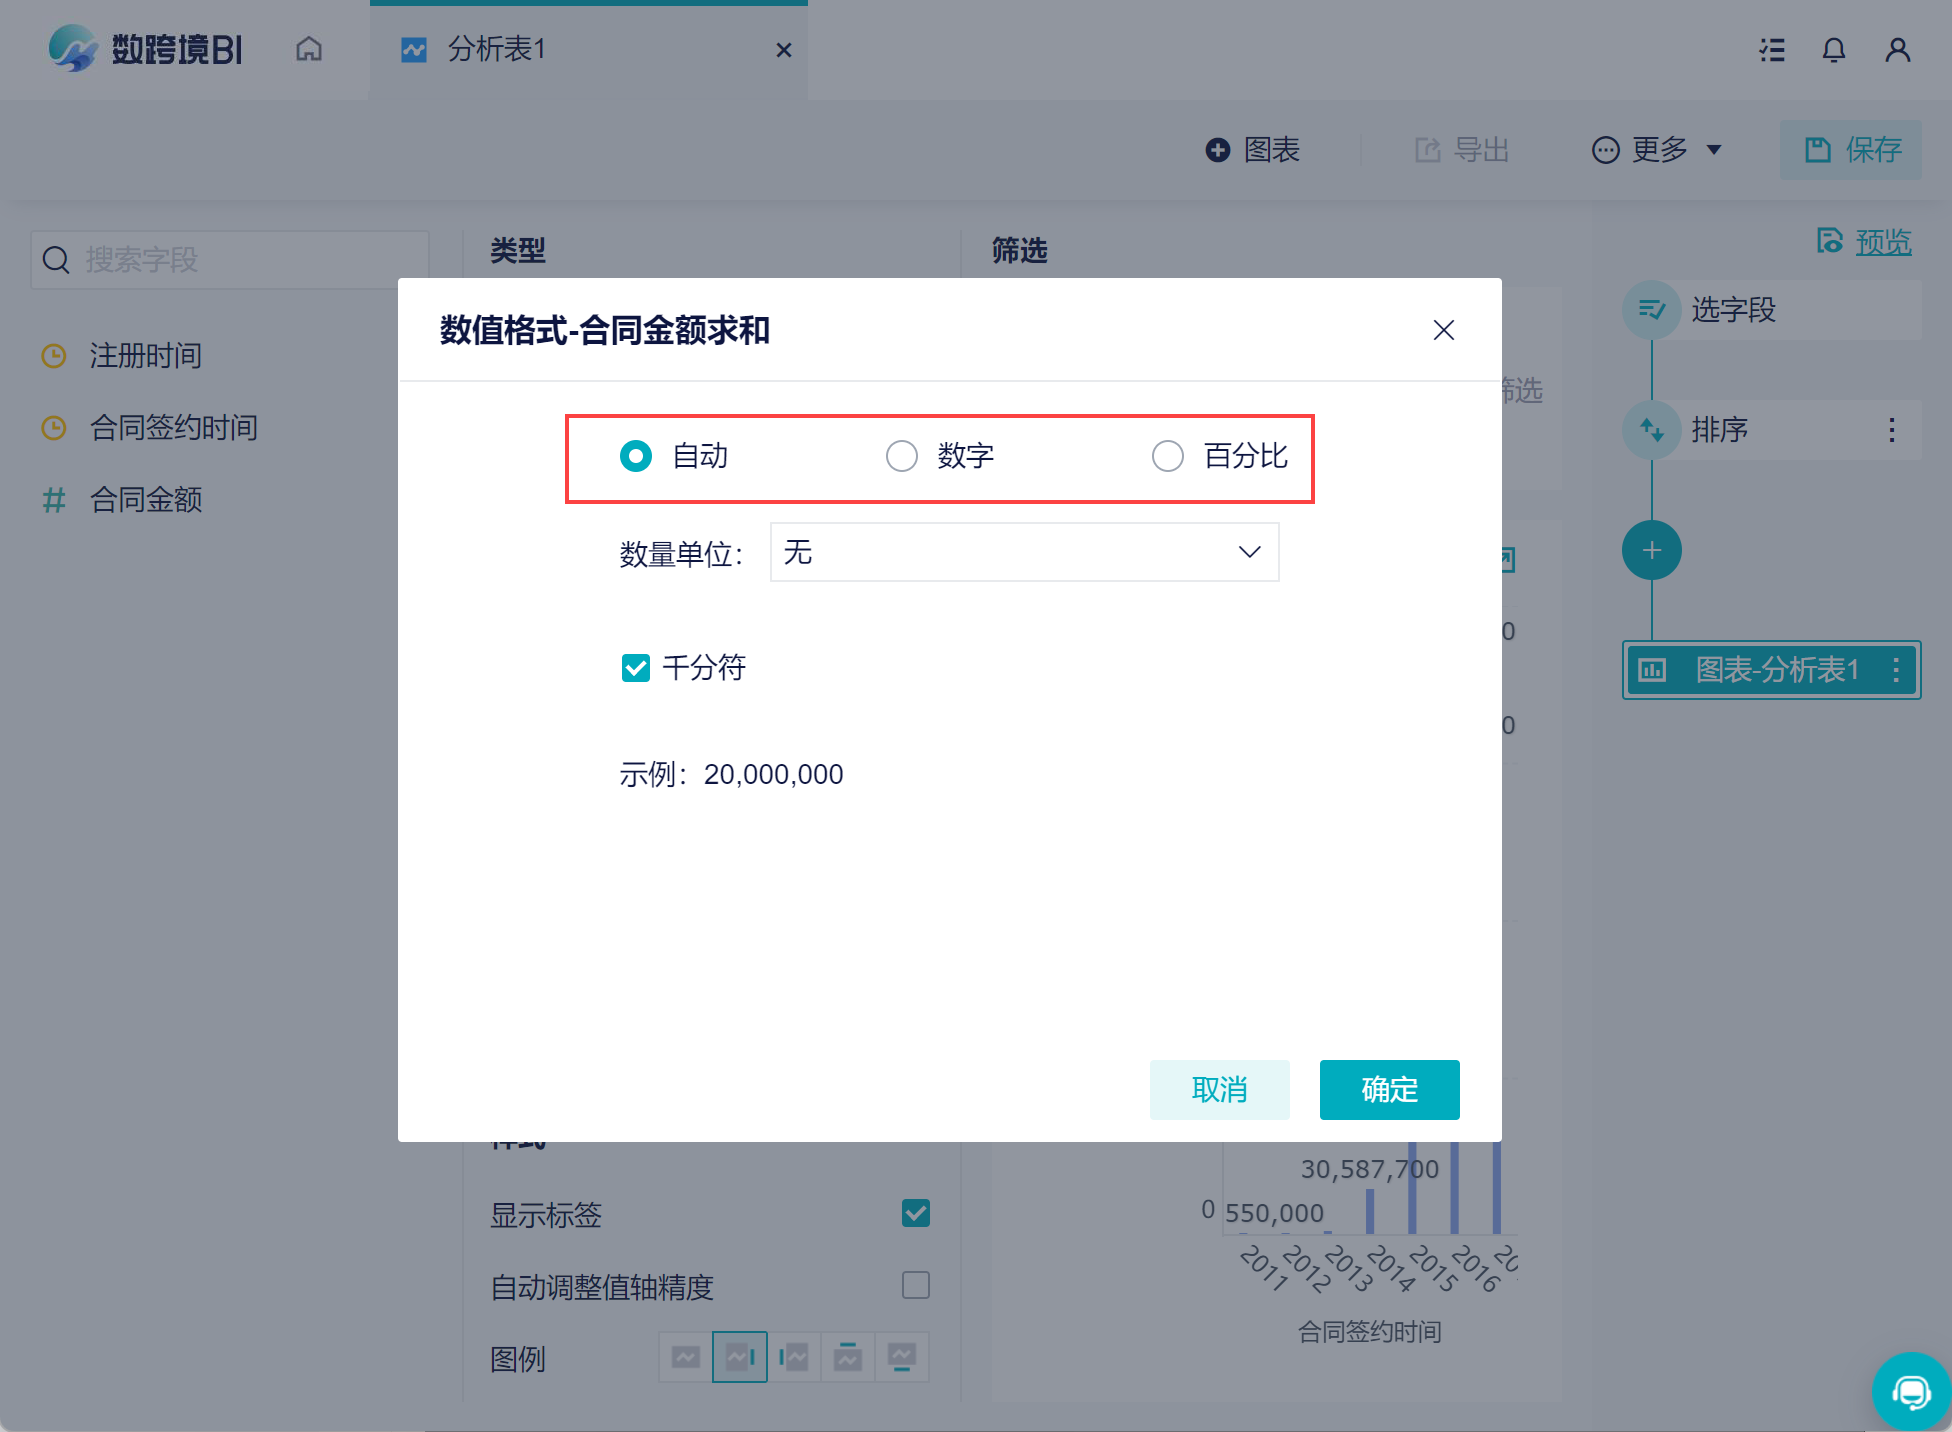Click the round plus add-step button
This screenshot has height=1432, width=1952.
coord(1651,550)
